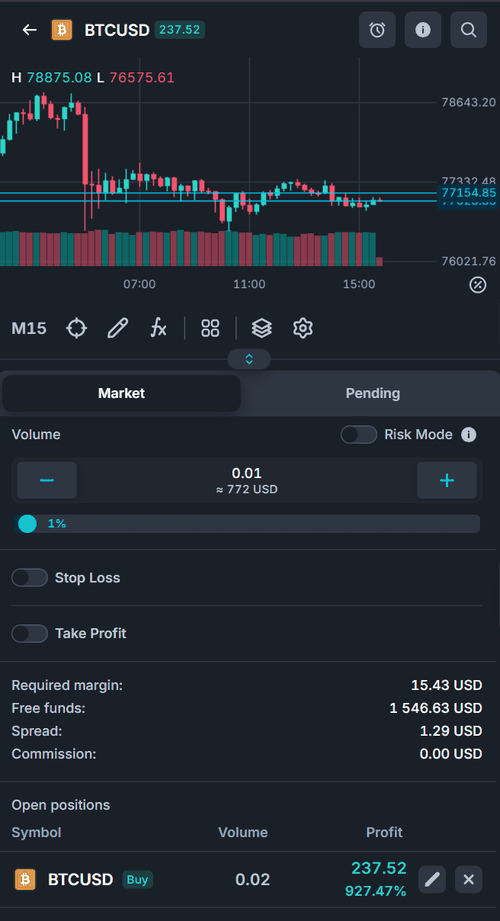
Task: Click the 0.02 position volume value
Action: pos(253,879)
